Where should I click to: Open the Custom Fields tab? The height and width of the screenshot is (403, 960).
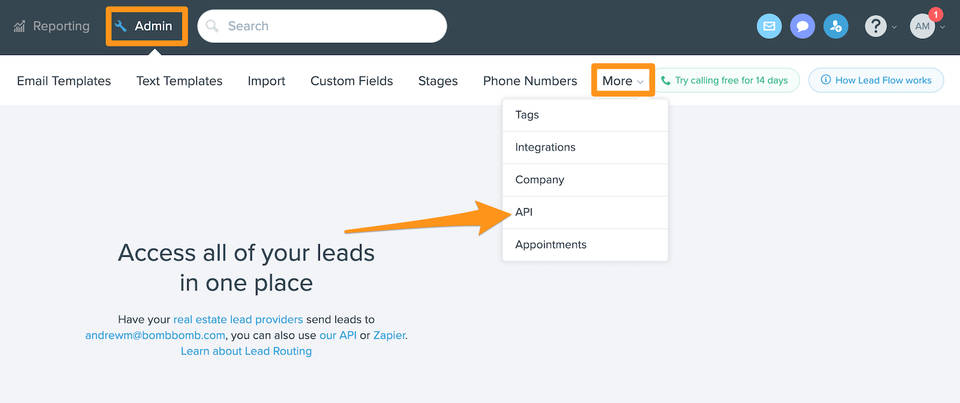coord(351,81)
